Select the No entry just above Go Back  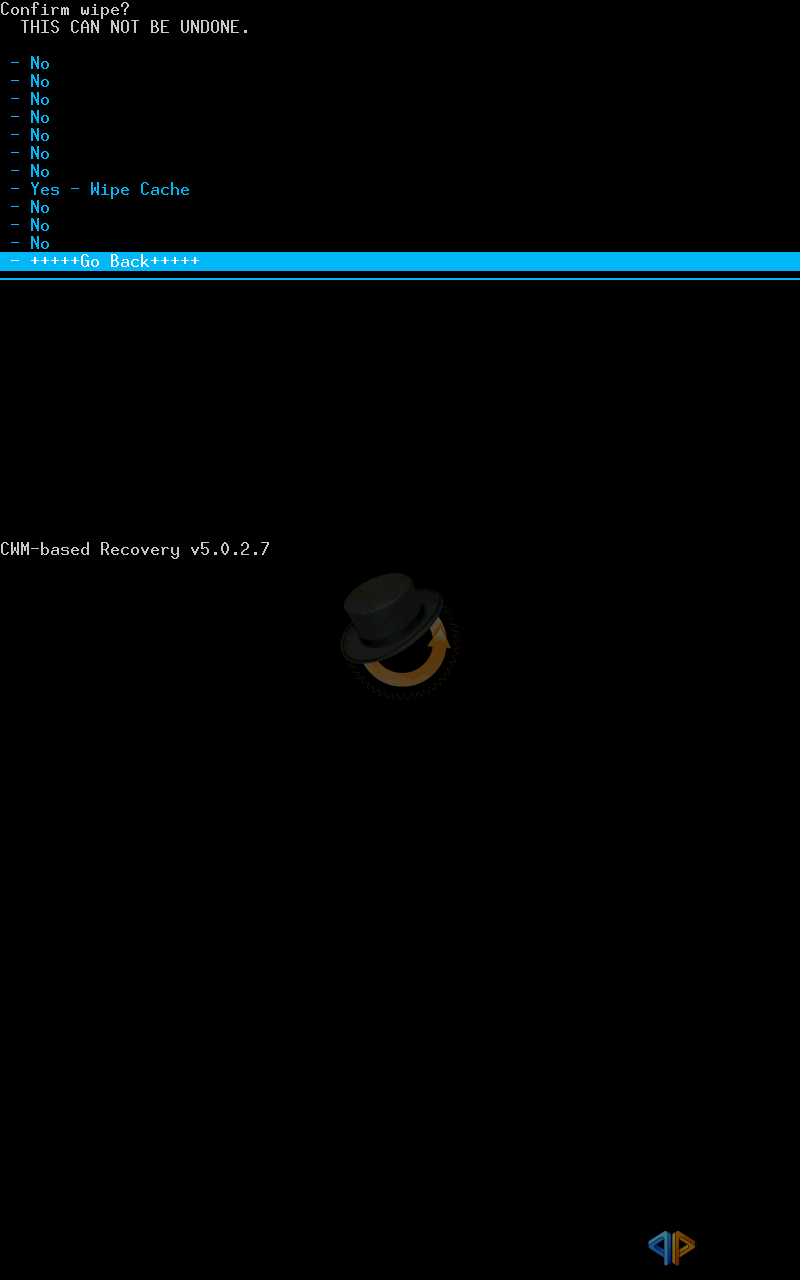tap(30, 243)
